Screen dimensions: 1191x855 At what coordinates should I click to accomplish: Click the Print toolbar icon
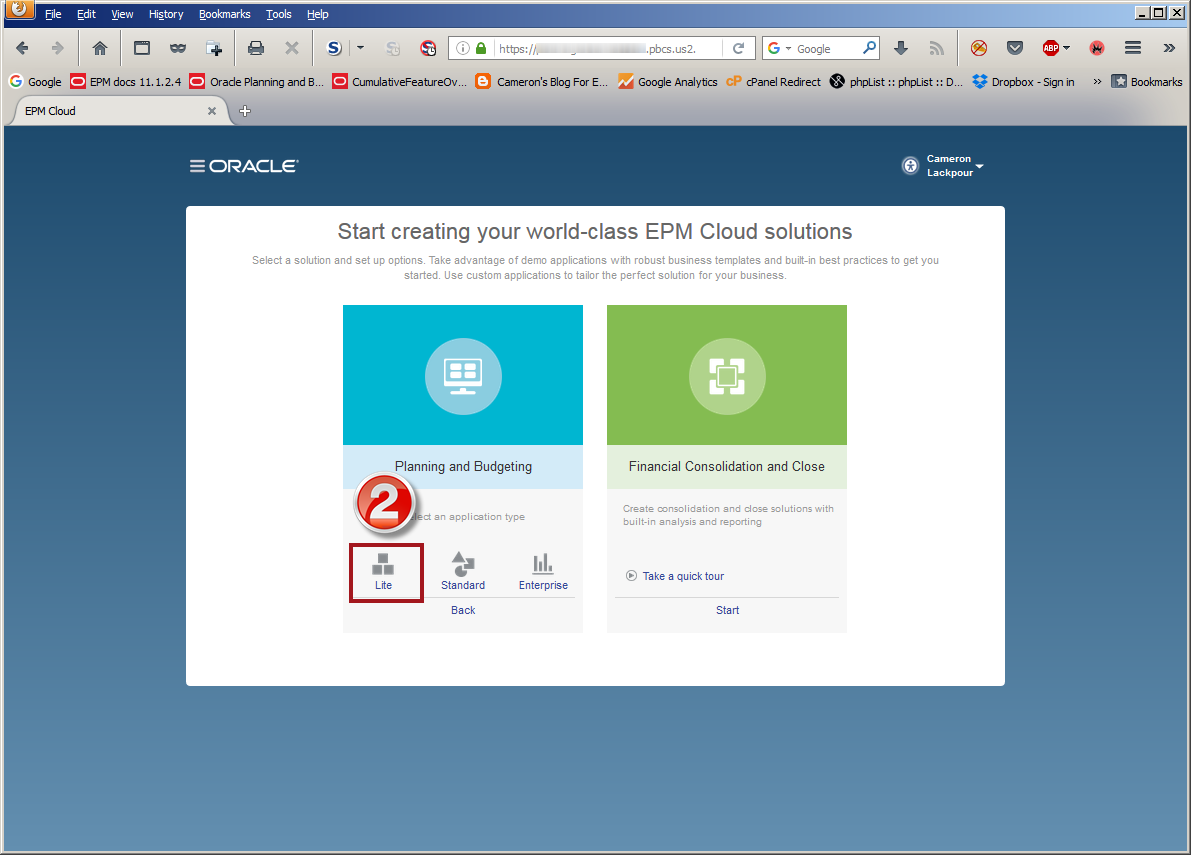point(256,48)
